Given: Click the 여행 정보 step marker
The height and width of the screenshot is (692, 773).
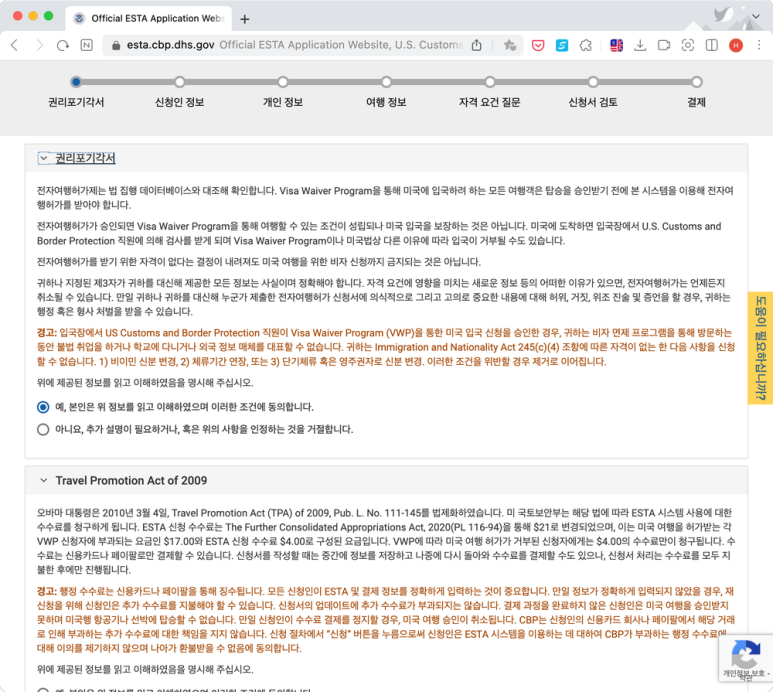Looking at the screenshot, I should click(x=386, y=82).
